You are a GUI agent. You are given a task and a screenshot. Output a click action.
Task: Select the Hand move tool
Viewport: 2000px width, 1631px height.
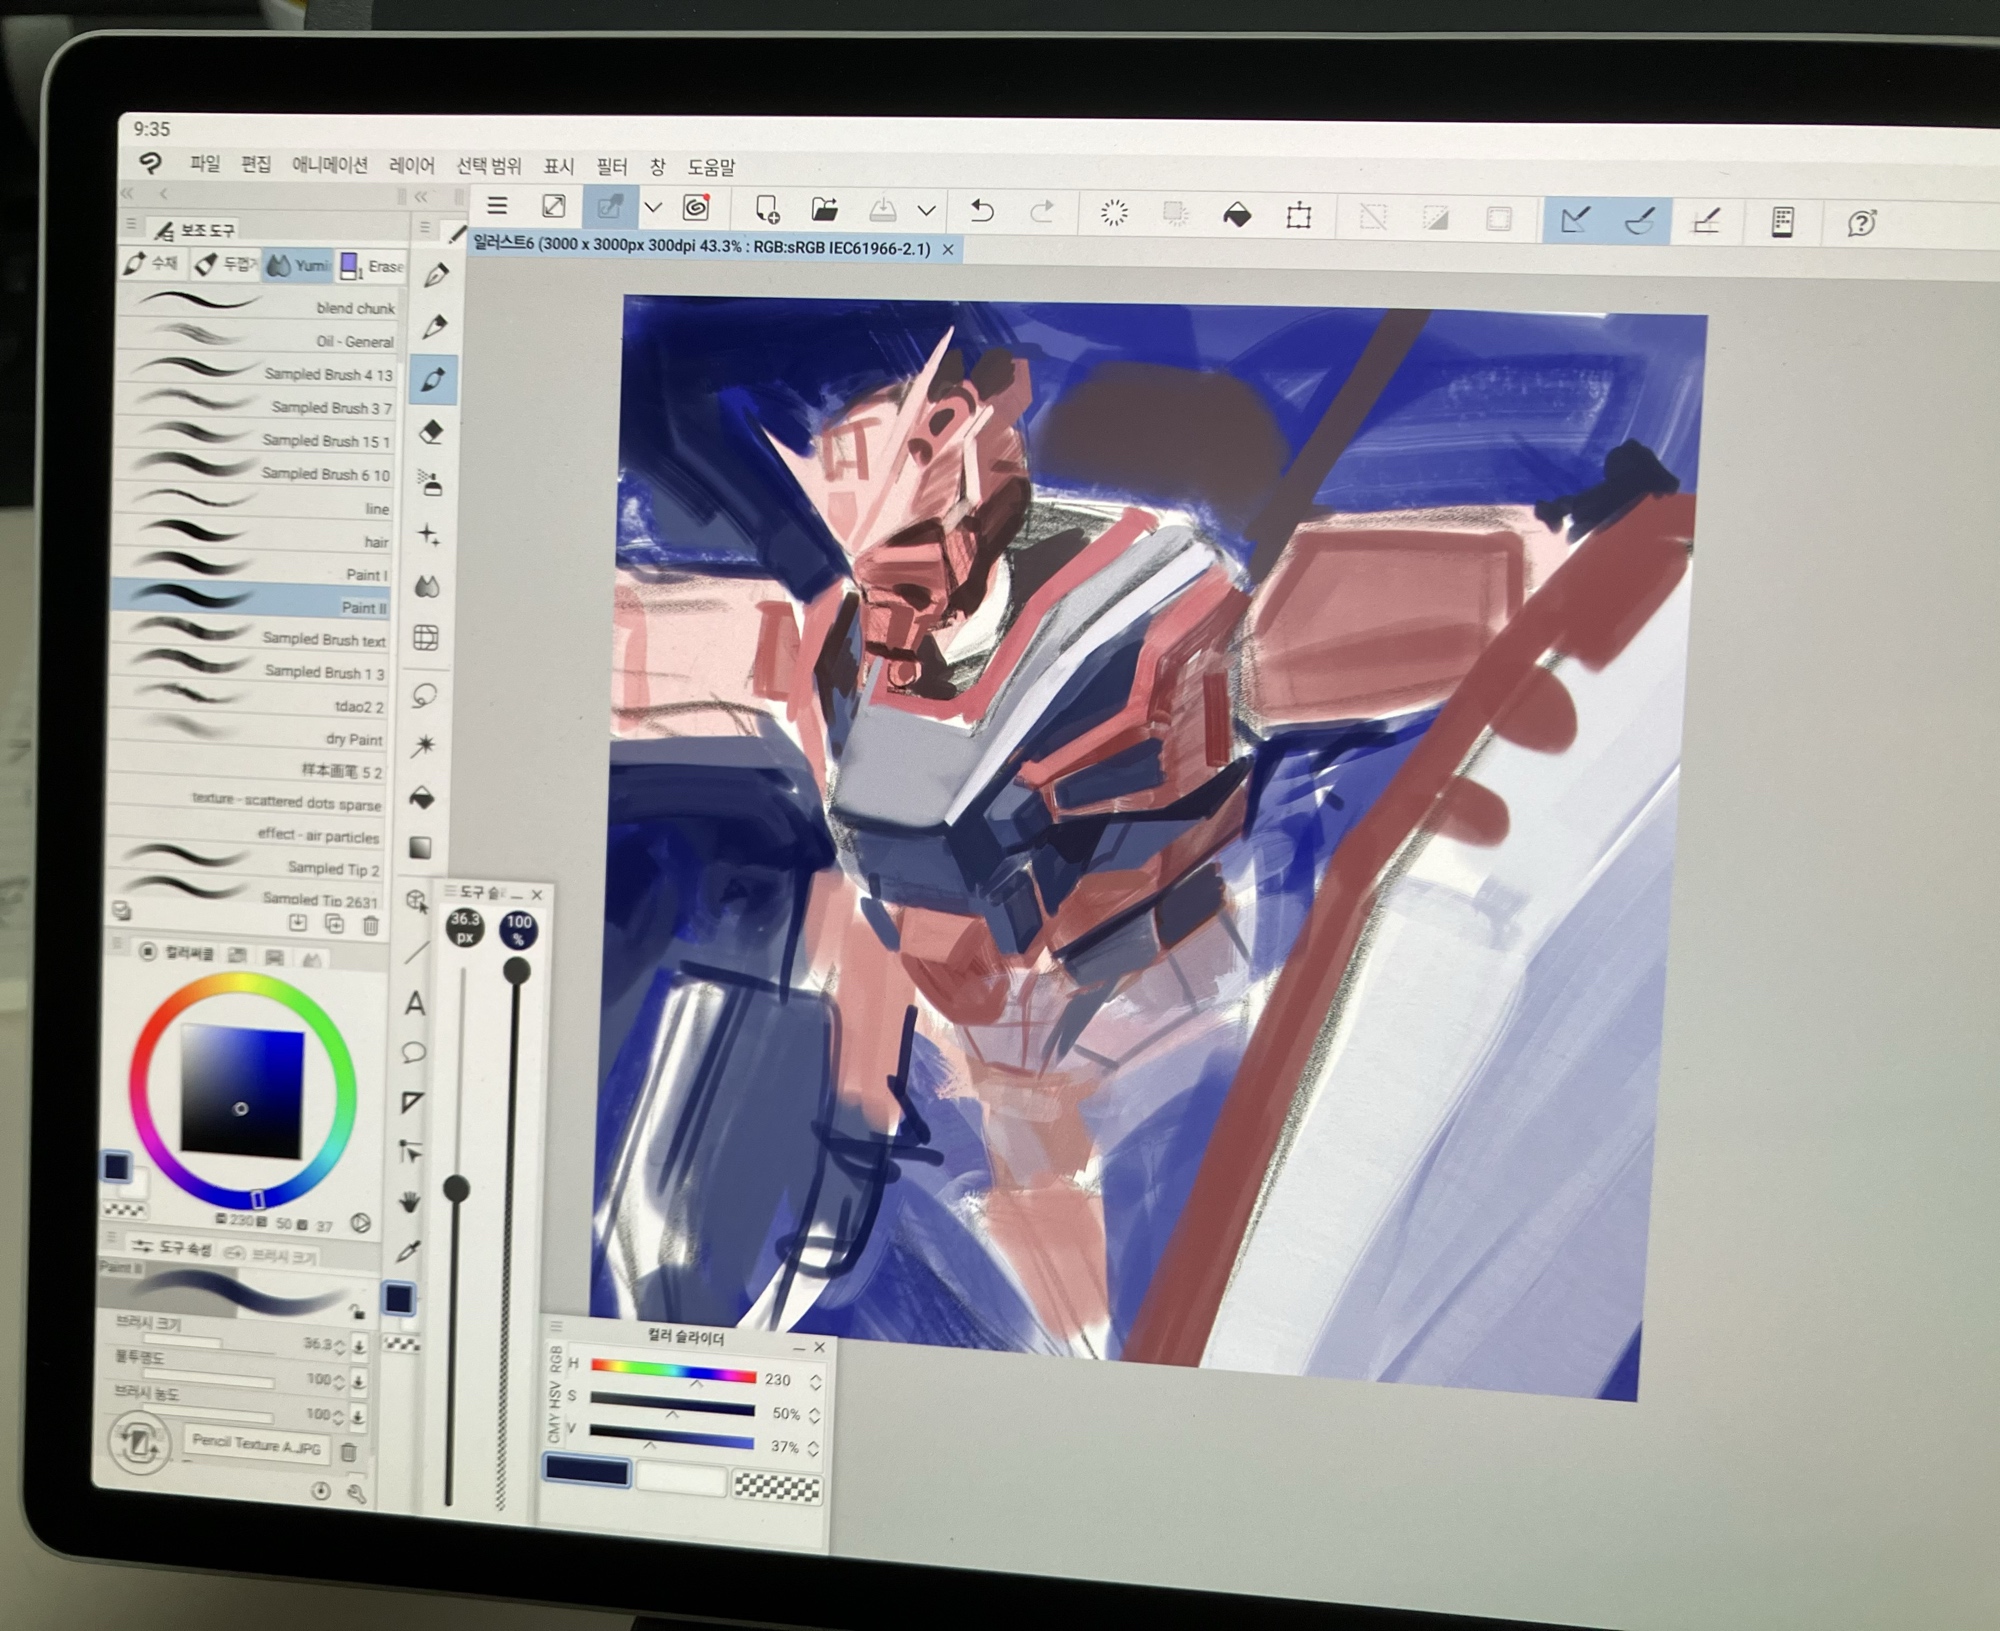click(409, 1202)
